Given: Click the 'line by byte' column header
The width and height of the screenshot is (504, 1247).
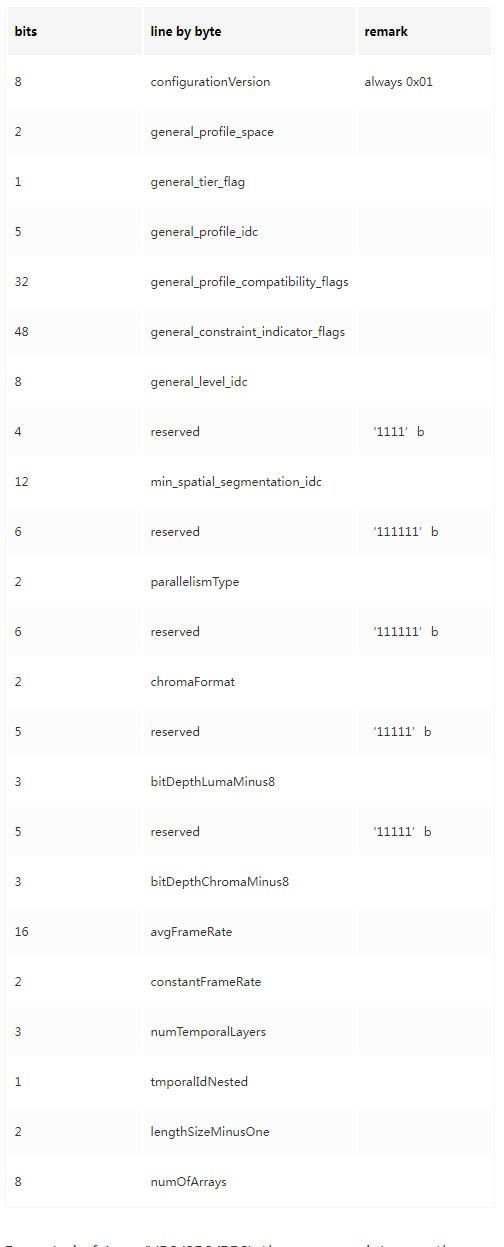Looking at the screenshot, I should [x=186, y=32].
